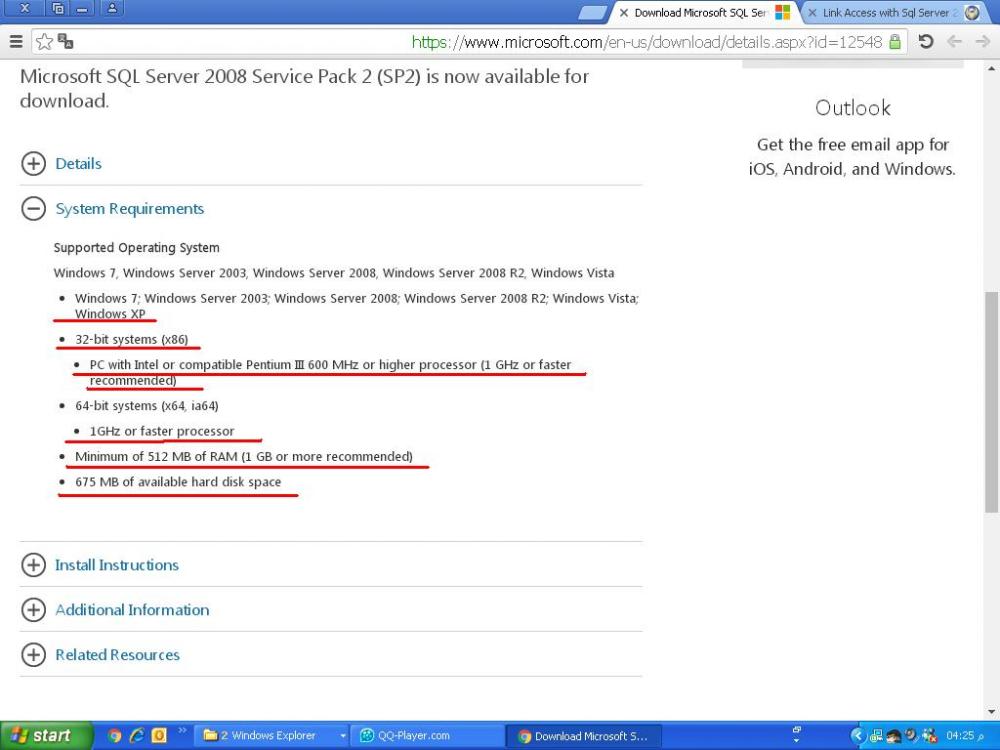
Task: Click the translate page icon
Action: 65,42
